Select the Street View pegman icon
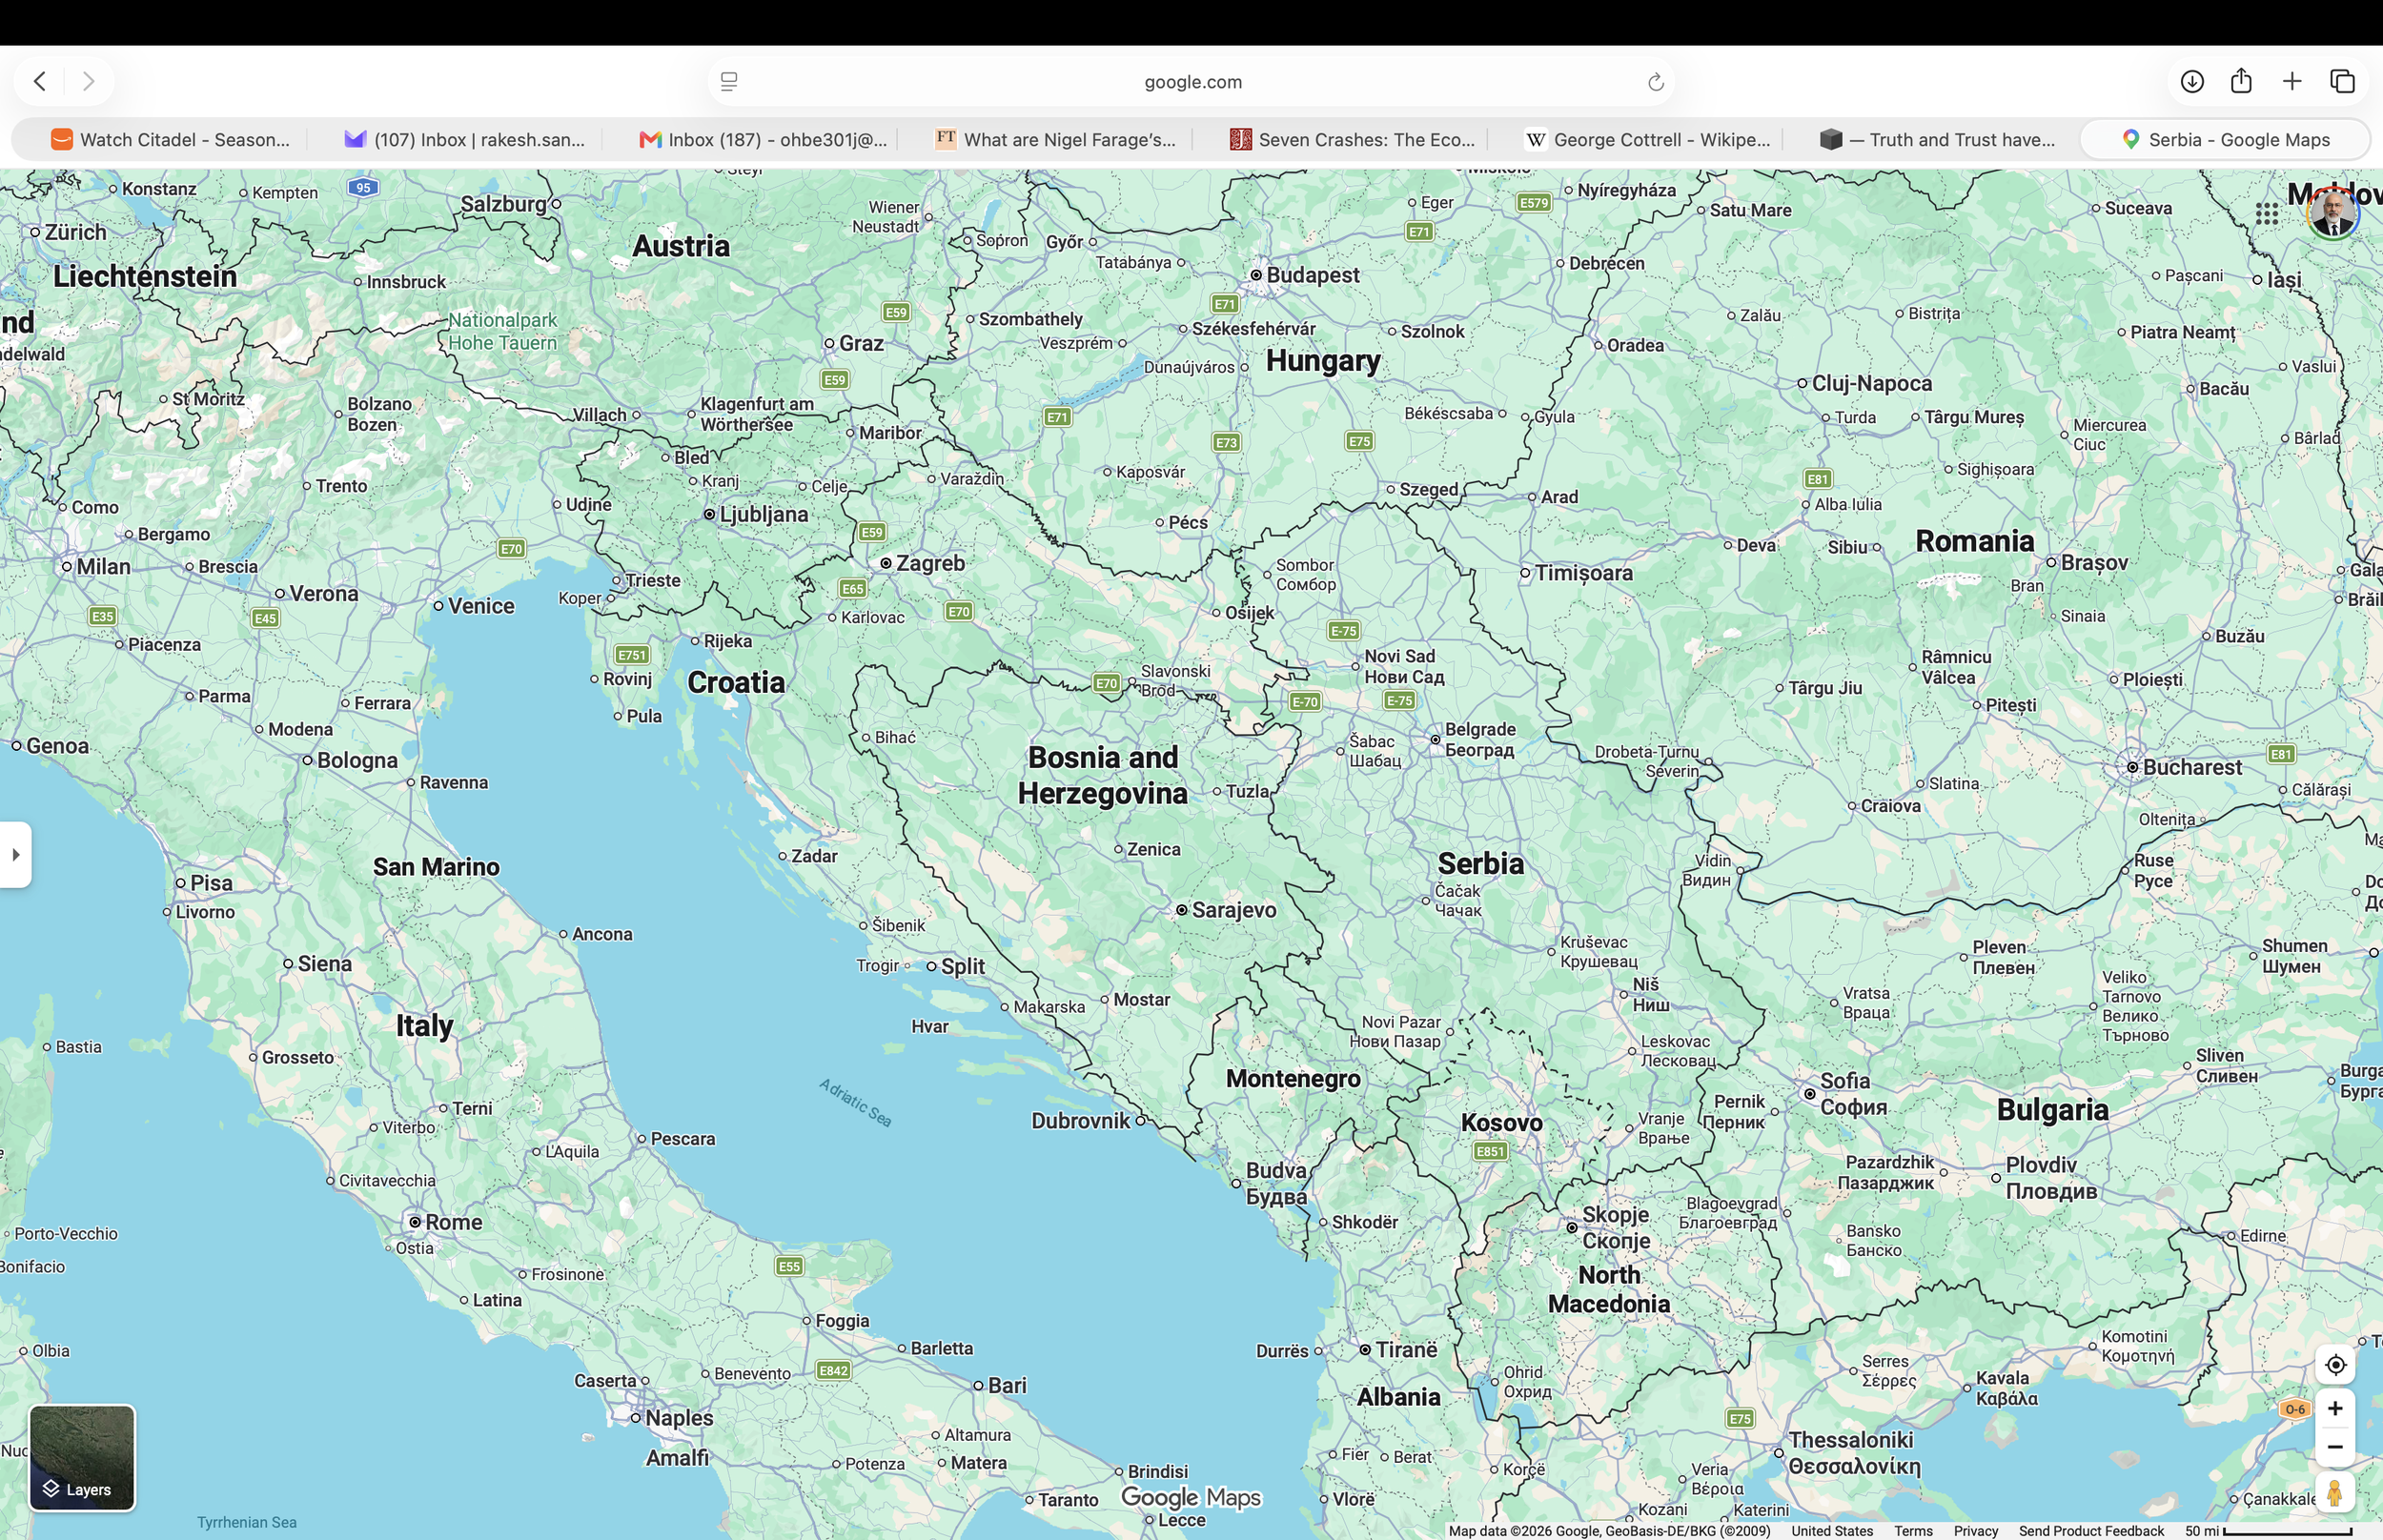Image resolution: width=2383 pixels, height=1540 pixels. click(x=2335, y=1493)
